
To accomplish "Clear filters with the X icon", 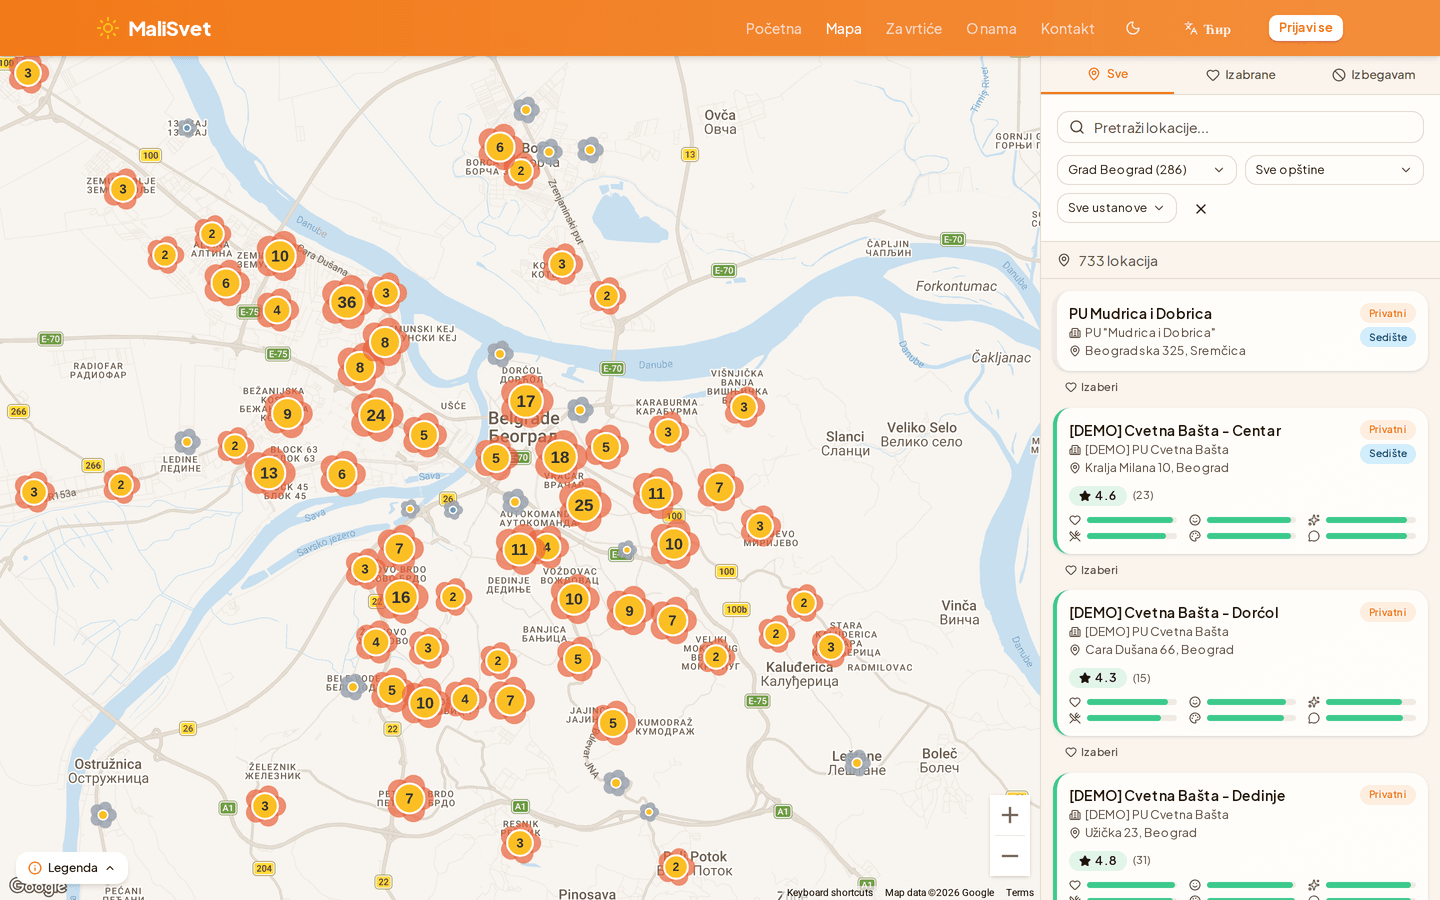I will click(x=1201, y=209).
